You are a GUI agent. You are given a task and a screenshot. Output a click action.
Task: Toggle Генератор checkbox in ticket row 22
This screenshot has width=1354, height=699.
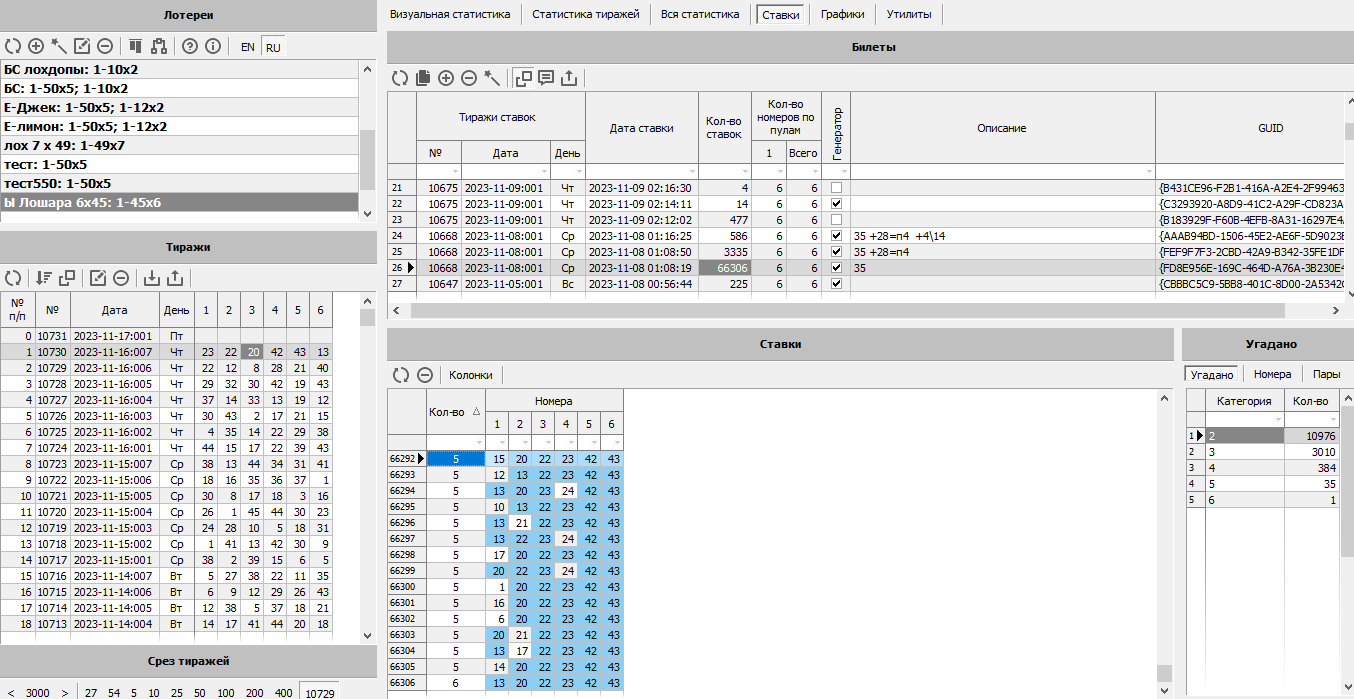coord(836,204)
